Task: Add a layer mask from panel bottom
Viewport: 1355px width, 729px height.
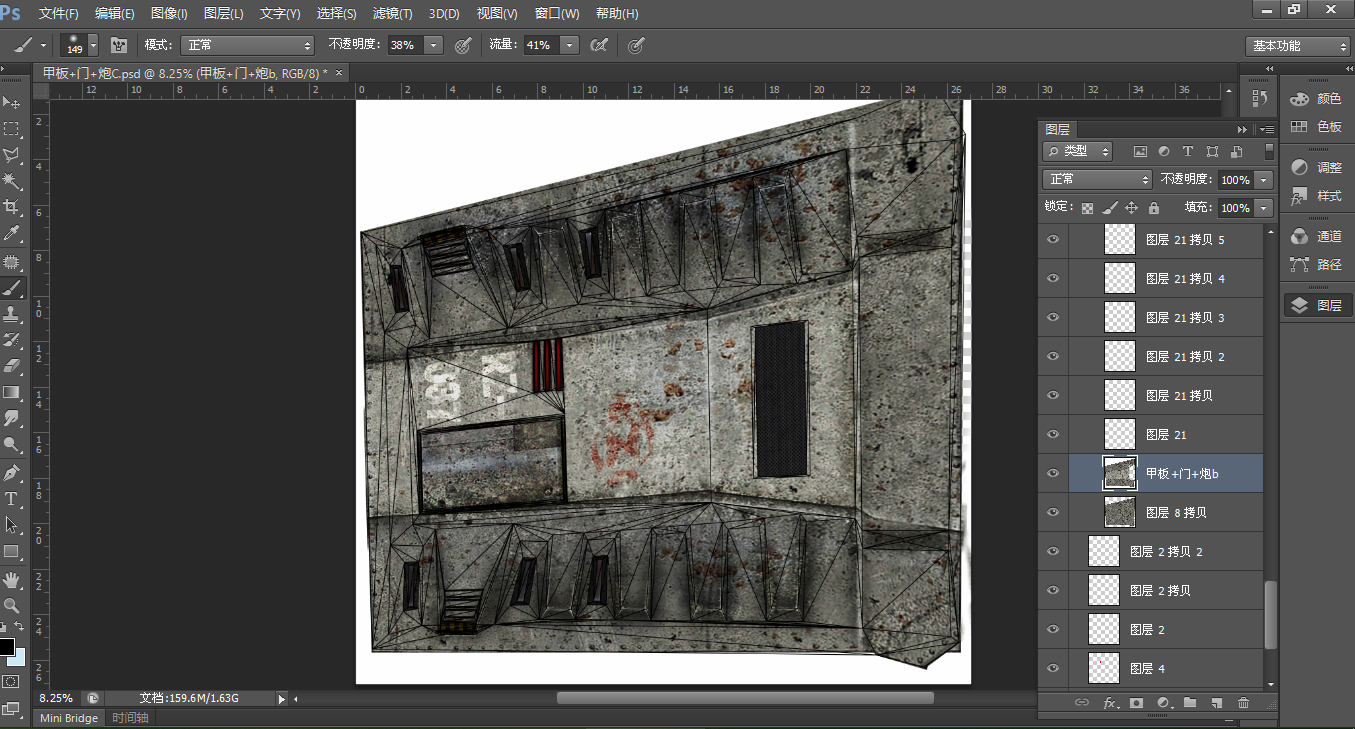Action: 1136,703
